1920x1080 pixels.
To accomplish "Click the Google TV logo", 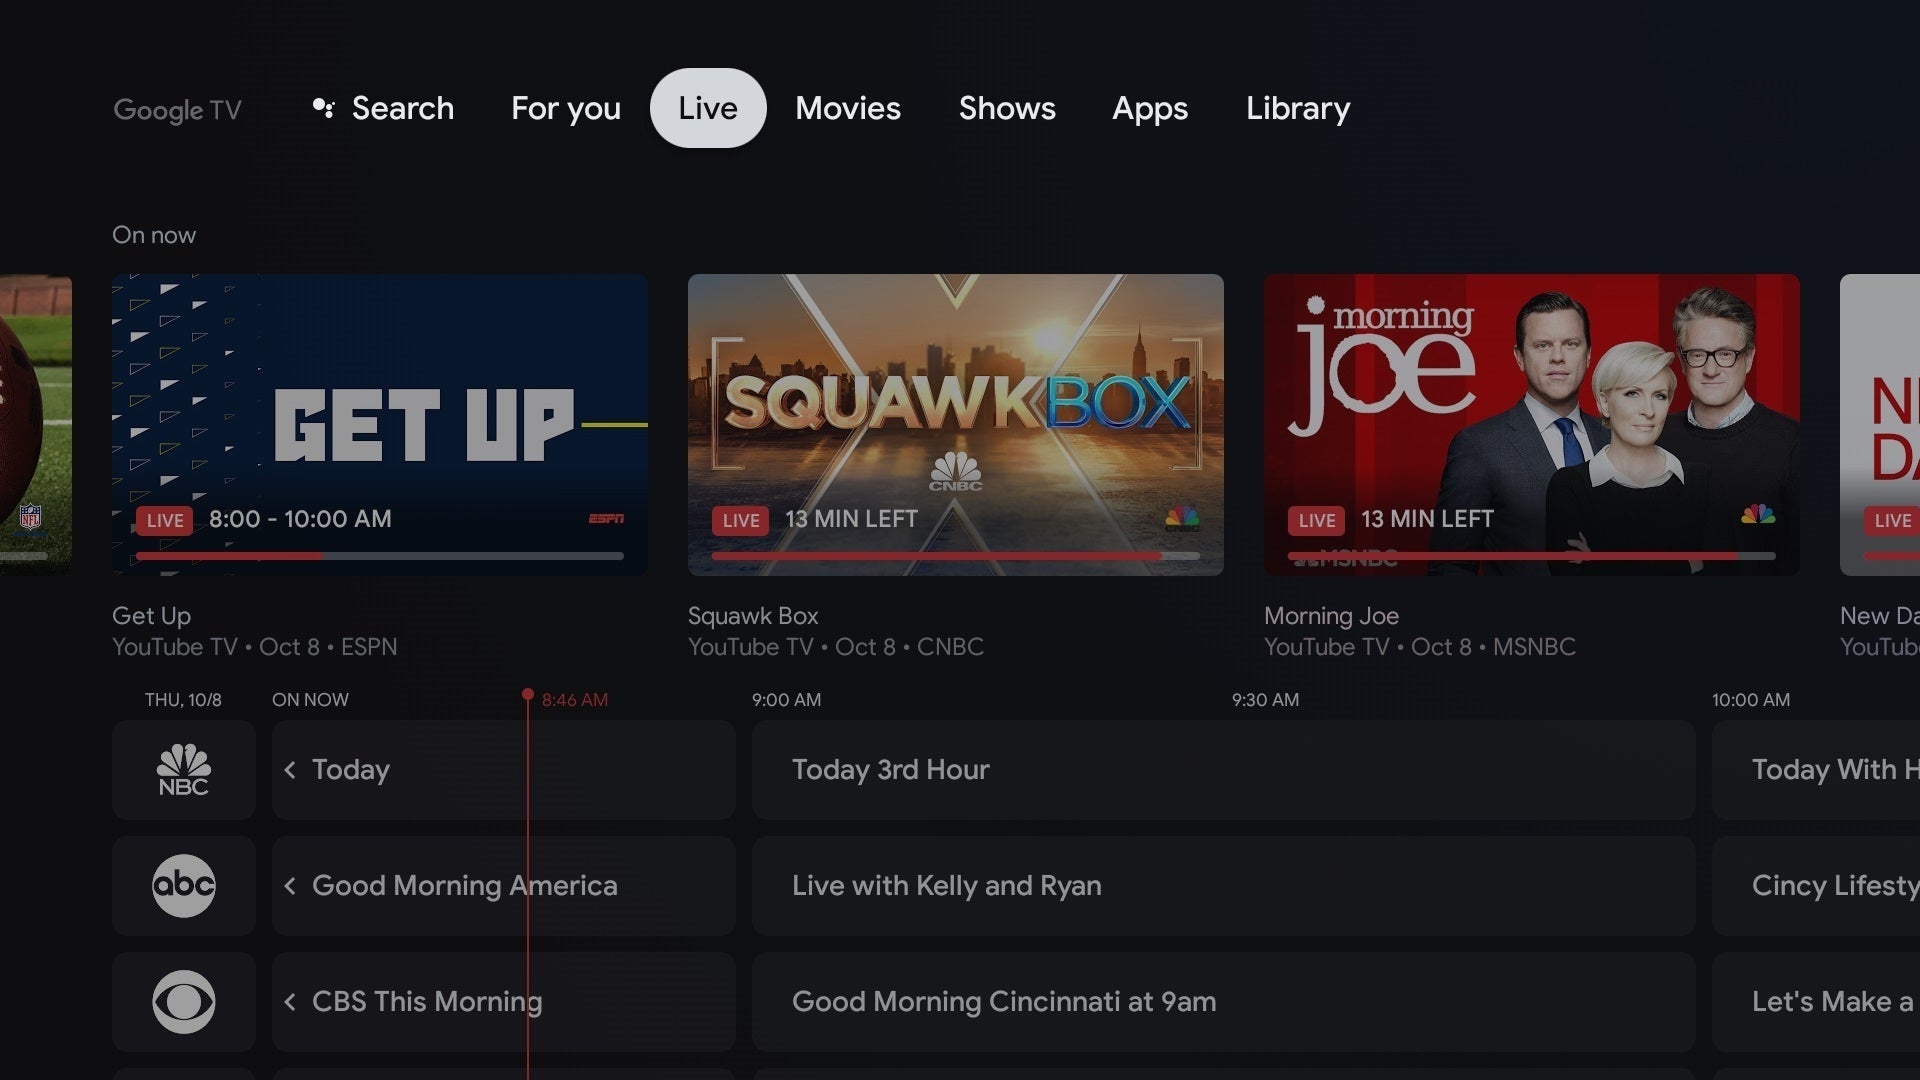I will (x=177, y=109).
